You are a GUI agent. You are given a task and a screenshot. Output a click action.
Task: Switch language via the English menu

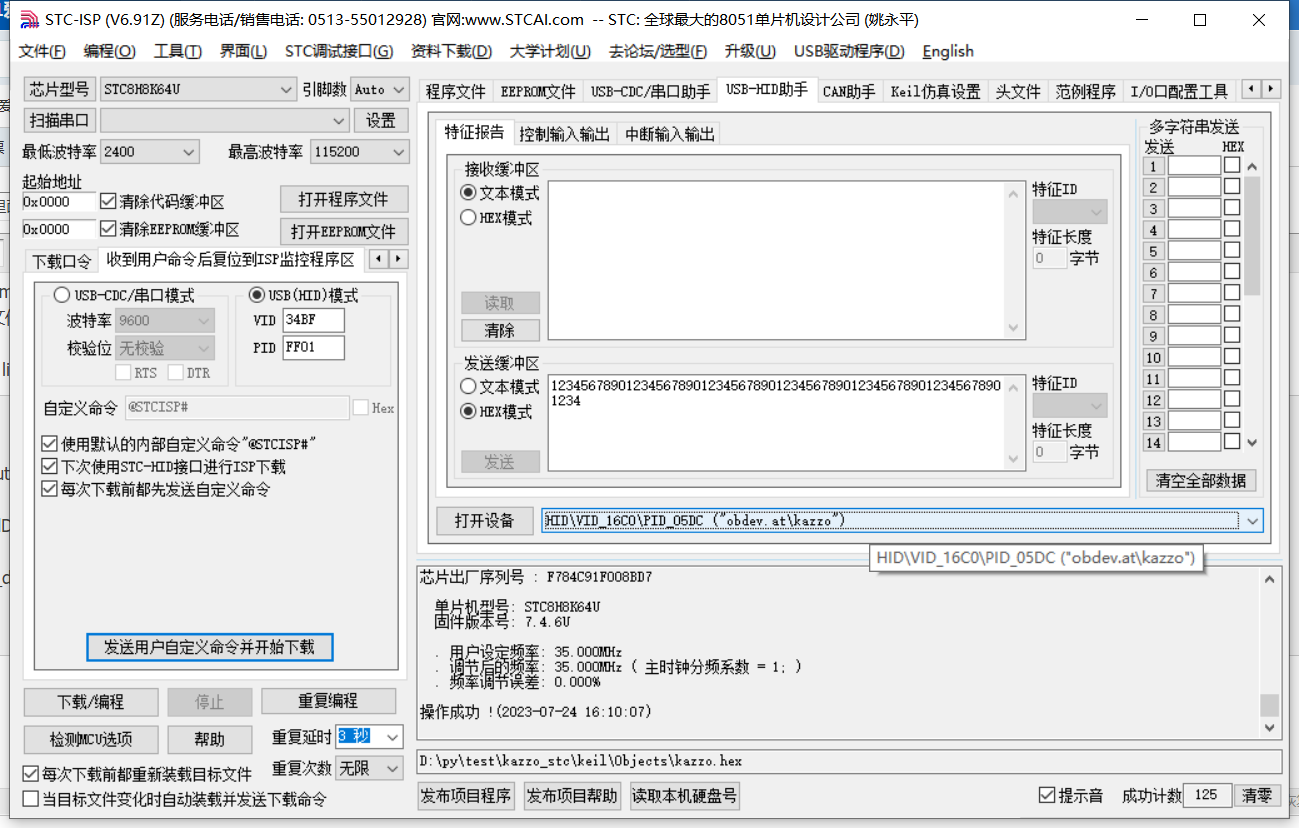948,51
